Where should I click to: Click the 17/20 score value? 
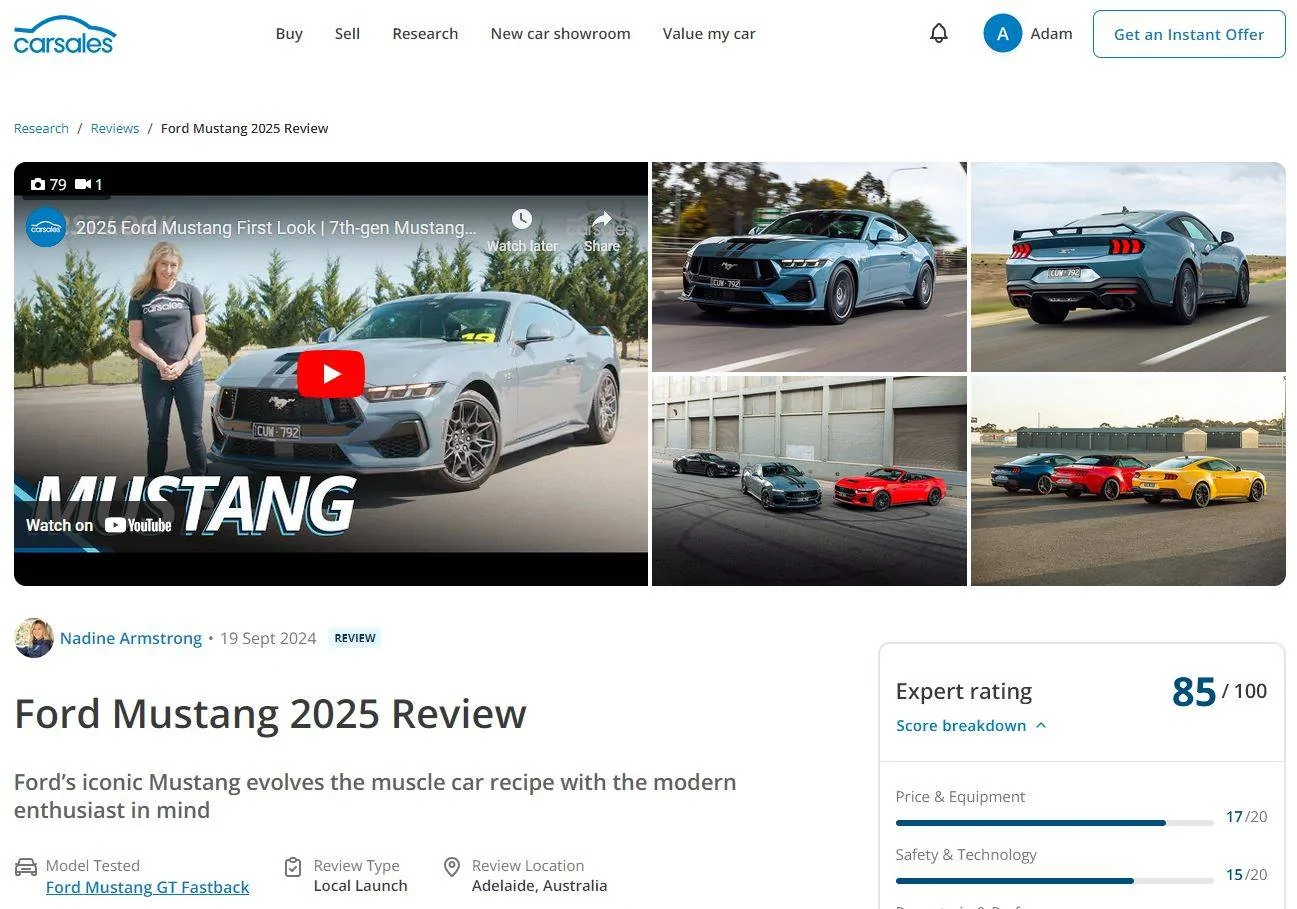pos(1246,817)
